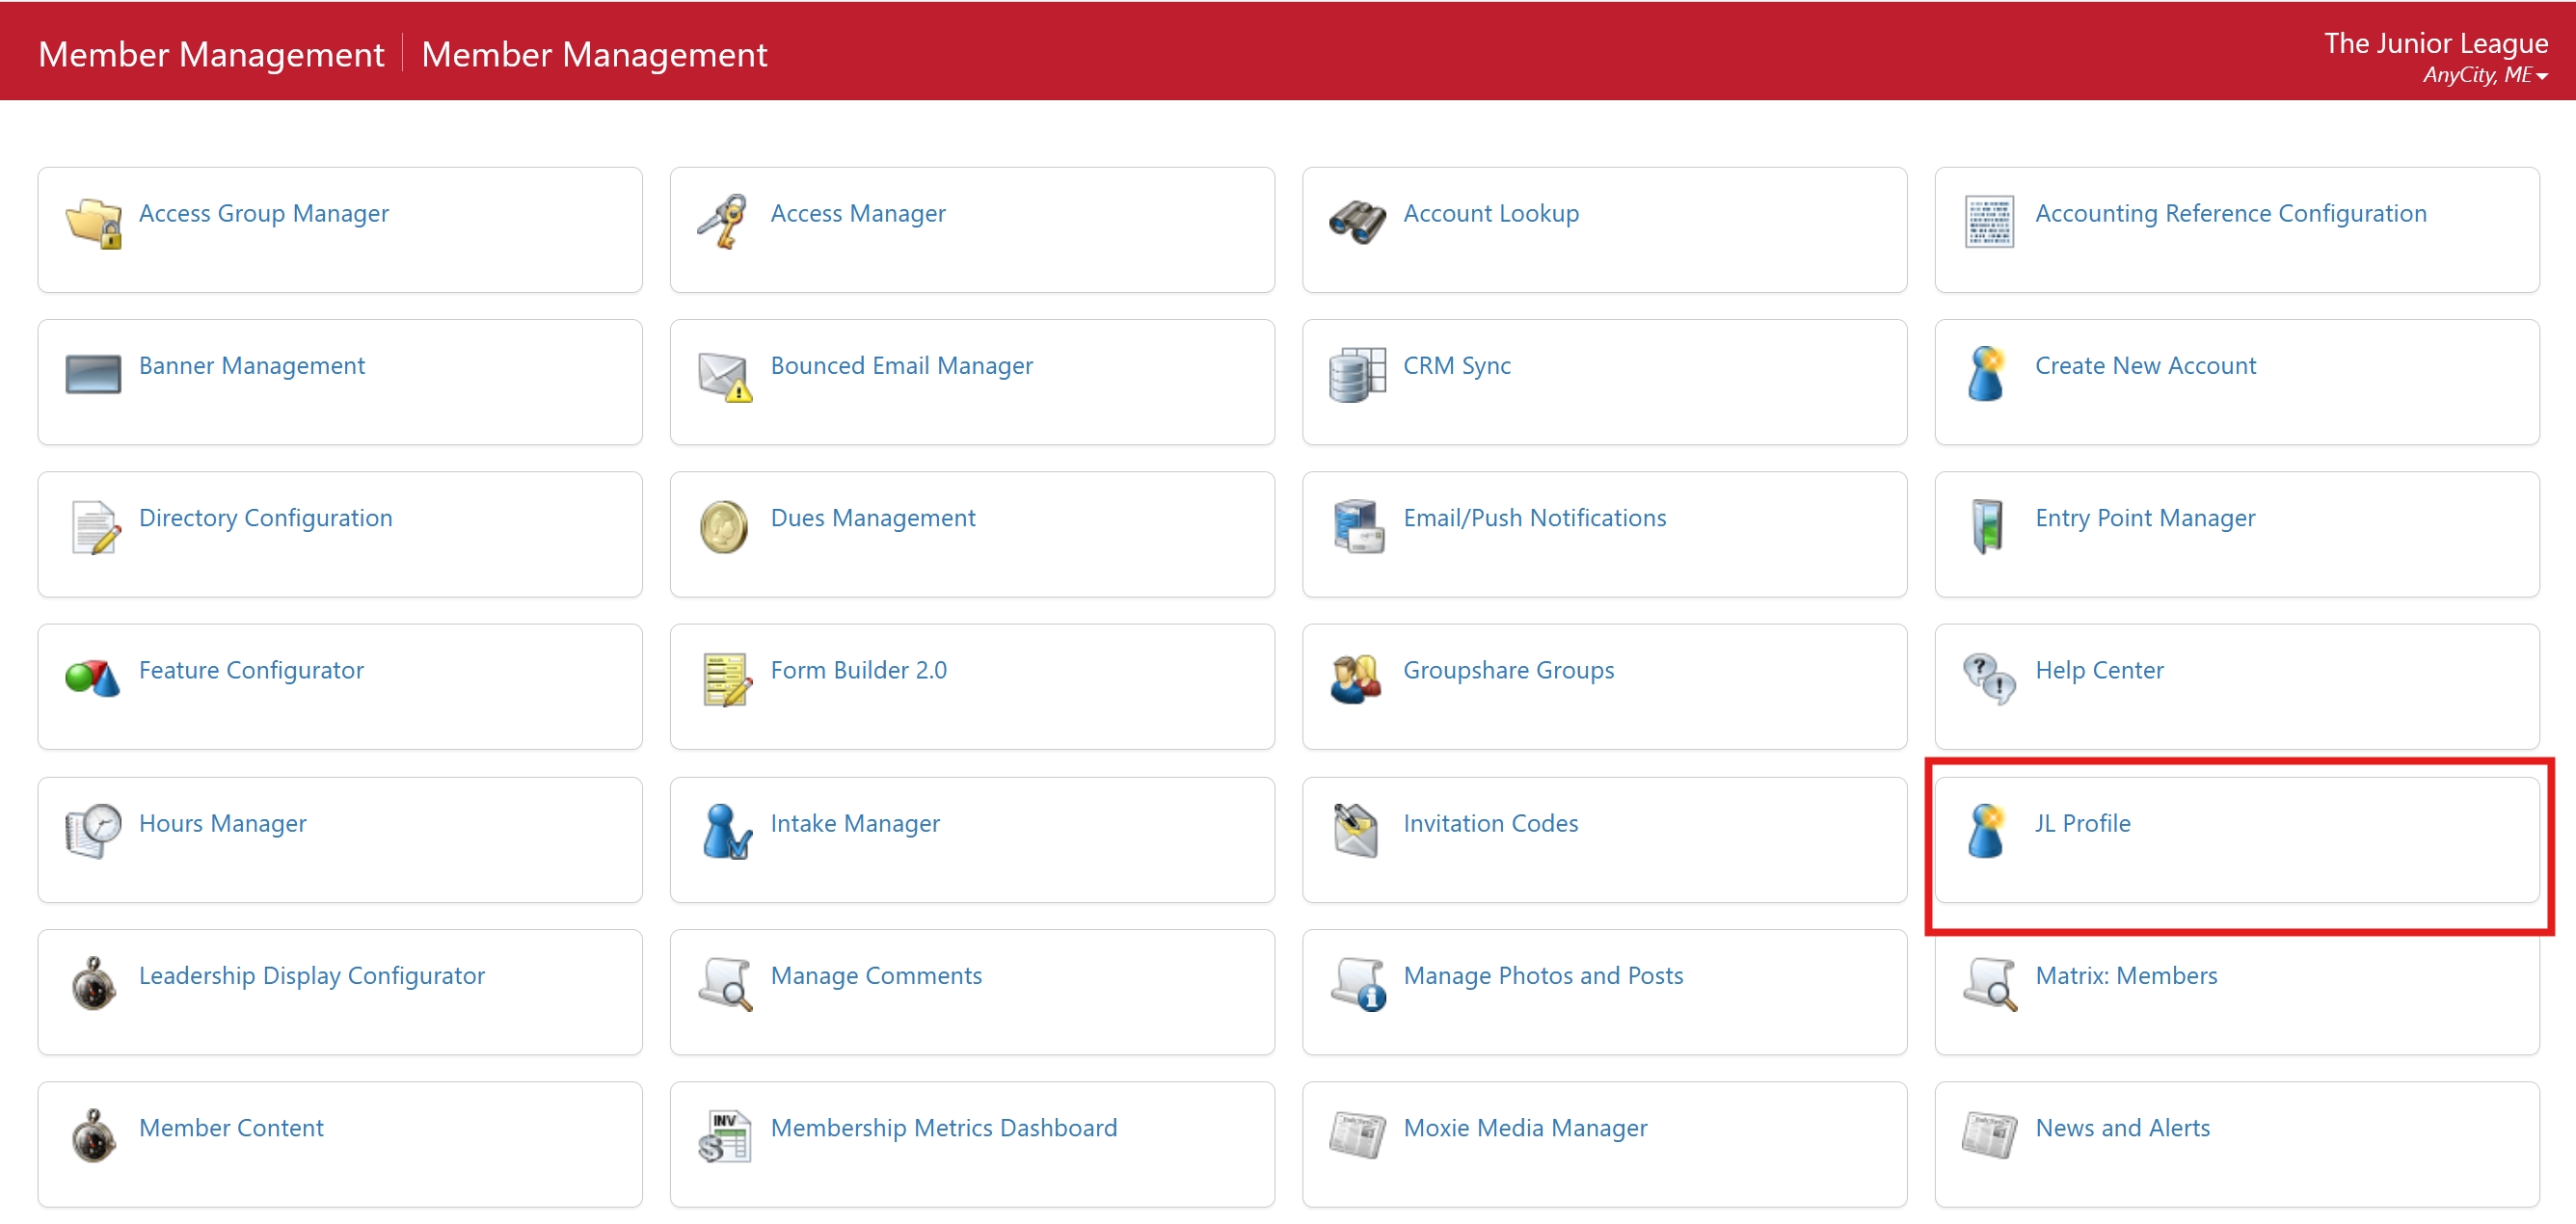Select the Matrix: Members tile
The image size is (2576, 1224).
[2126, 975]
